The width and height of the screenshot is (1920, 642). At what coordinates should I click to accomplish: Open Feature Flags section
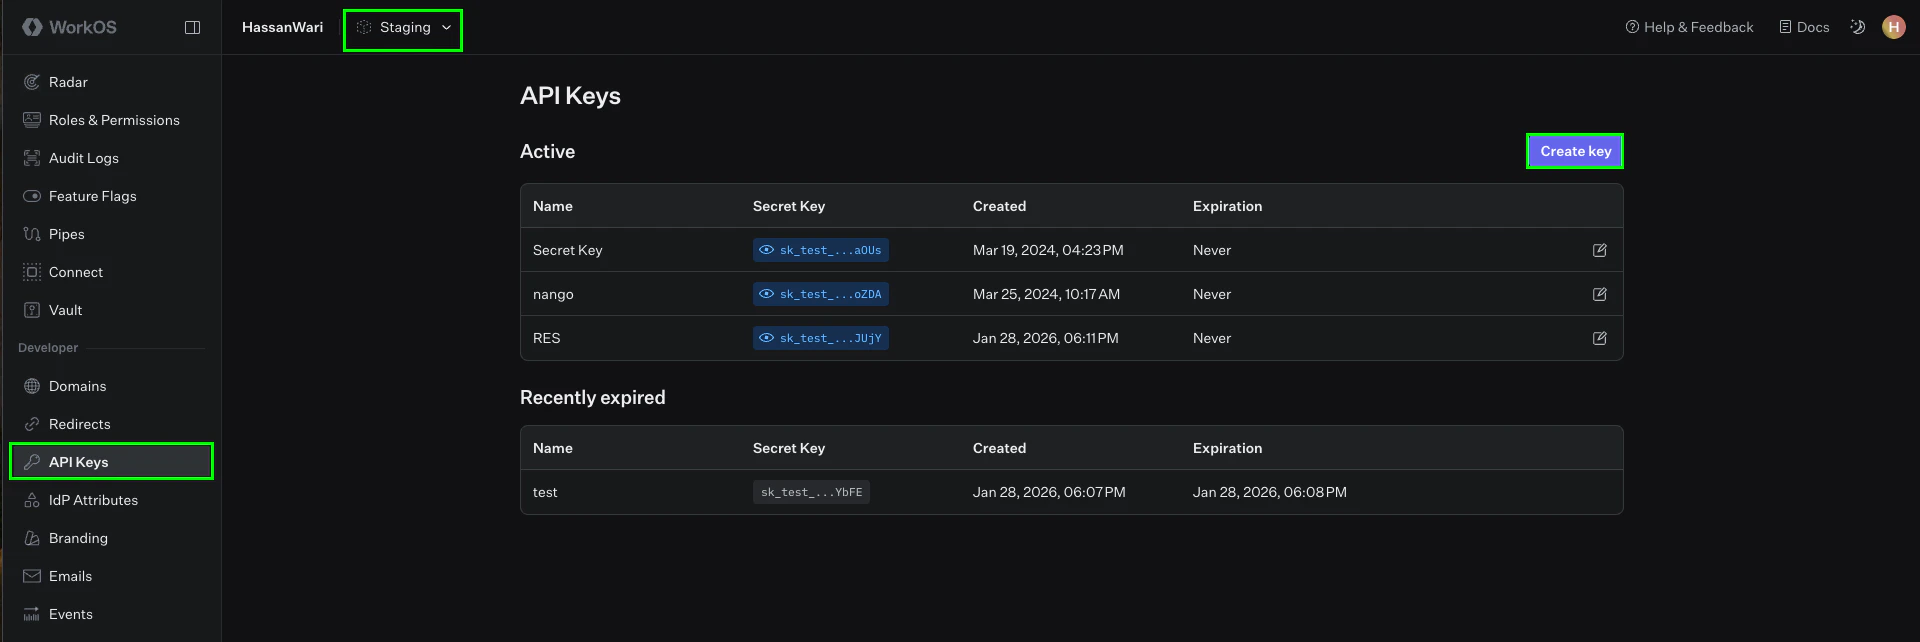[92, 196]
